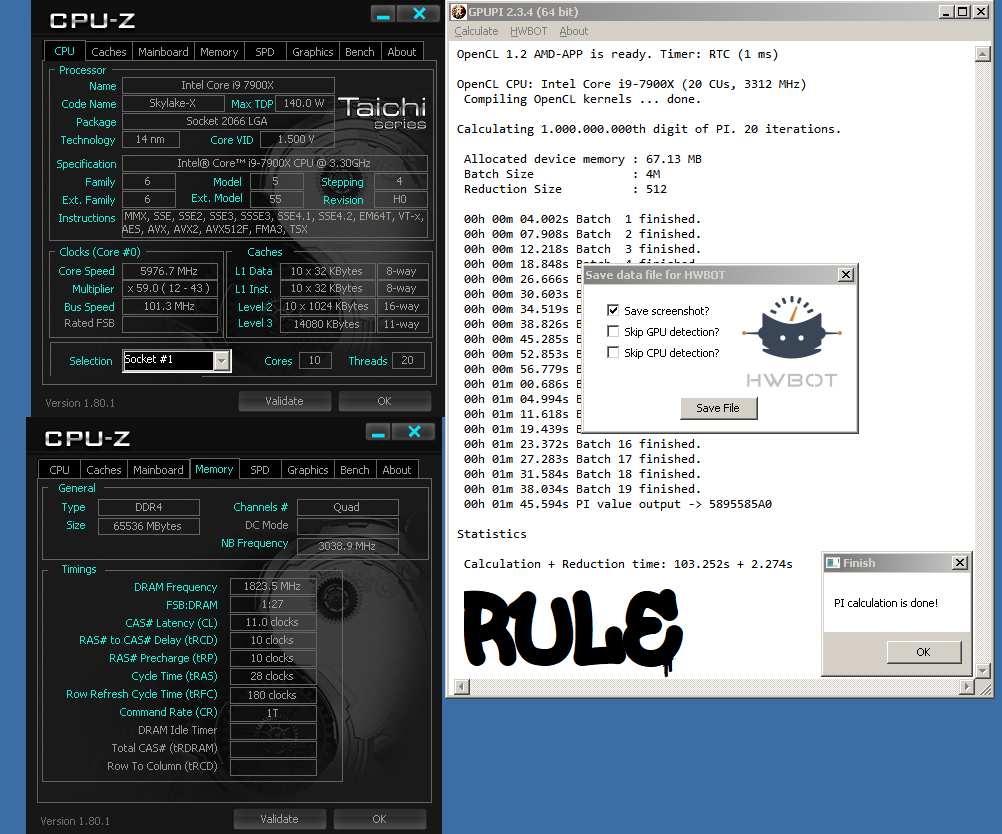Image resolution: width=1002 pixels, height=834 pixels.
Task: Switch to Graphics tab in top CPU-Z
Action: (x=312, y=52)
